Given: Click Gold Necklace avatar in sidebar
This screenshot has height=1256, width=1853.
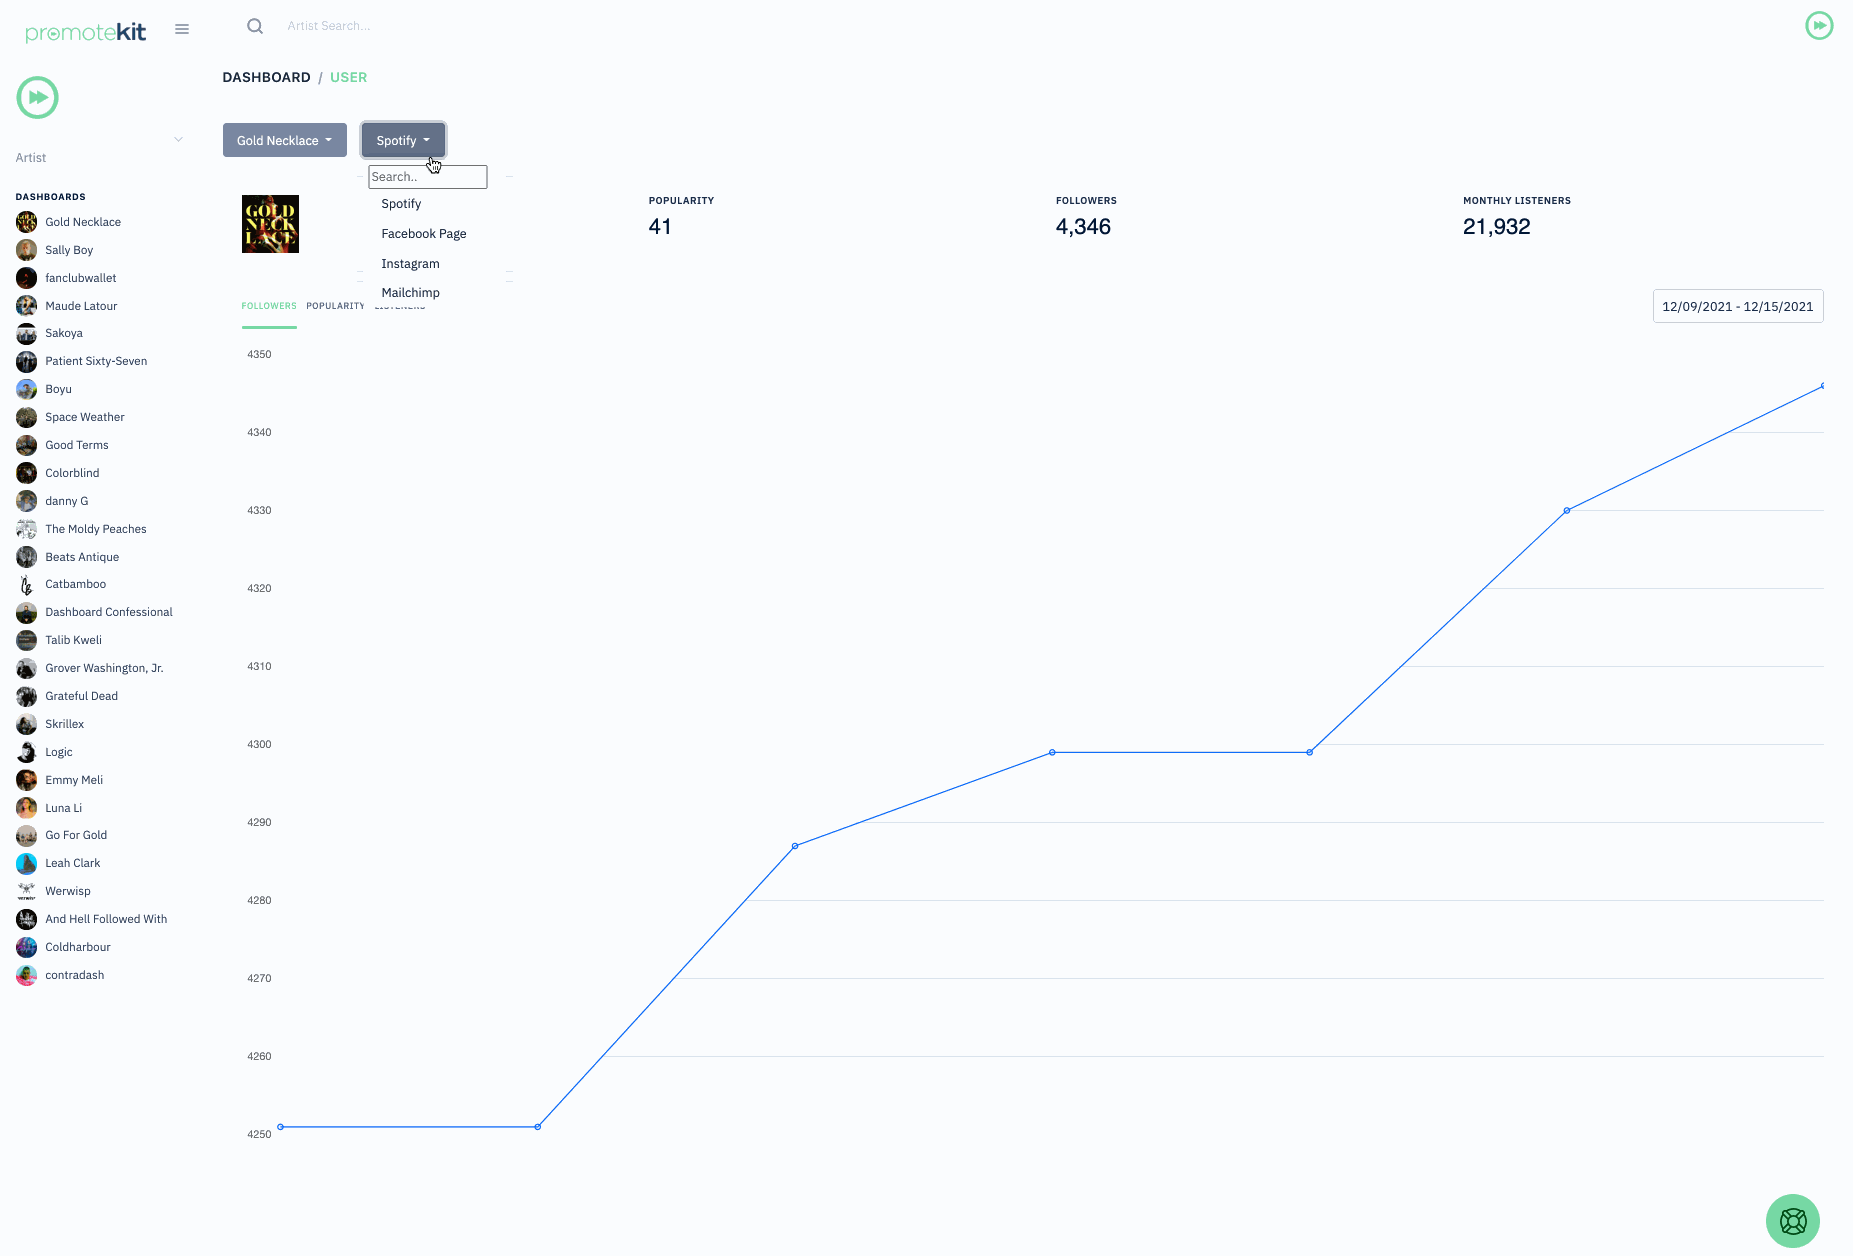Looking at the screenshot, I should click(x=27, y=222).
